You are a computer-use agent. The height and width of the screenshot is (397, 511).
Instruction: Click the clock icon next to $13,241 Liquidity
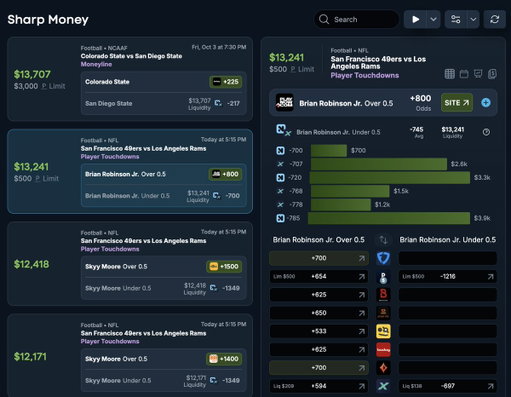486,132
